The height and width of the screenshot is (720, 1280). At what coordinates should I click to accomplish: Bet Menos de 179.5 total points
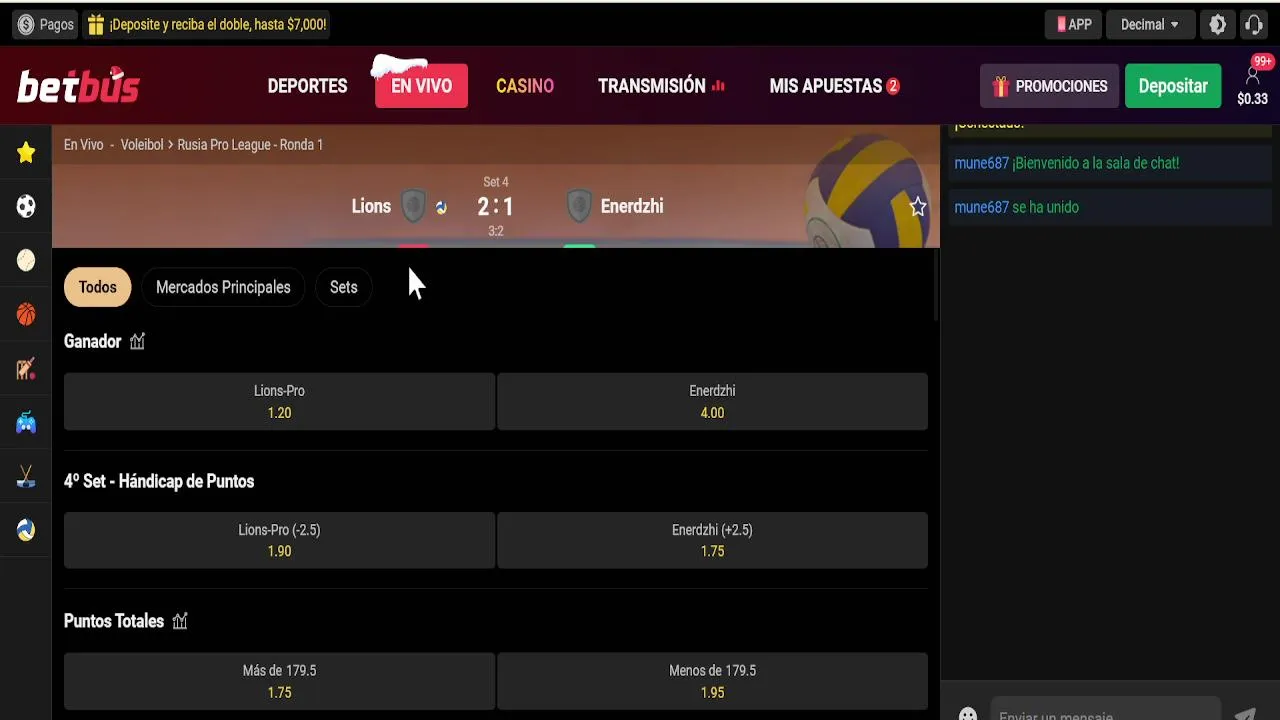[x=712, y=681]
